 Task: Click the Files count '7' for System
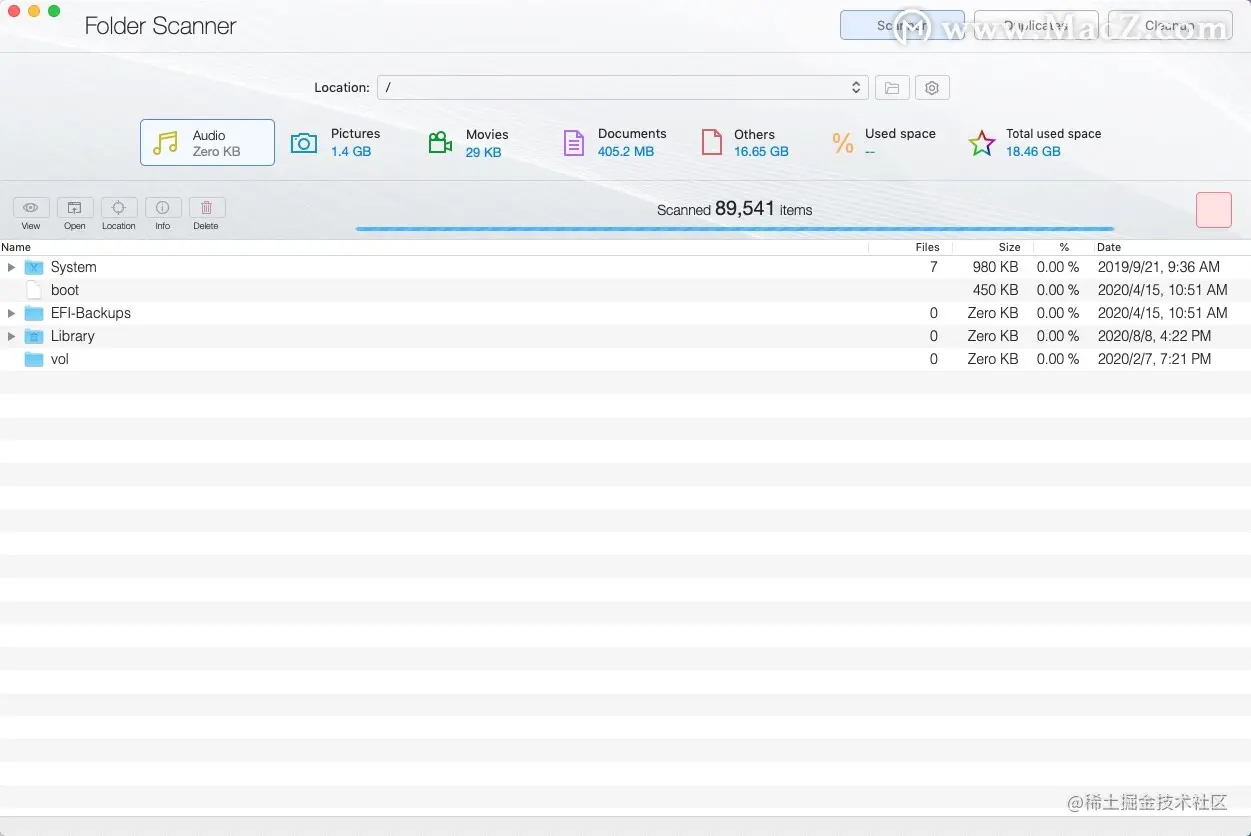pos(934,267)
